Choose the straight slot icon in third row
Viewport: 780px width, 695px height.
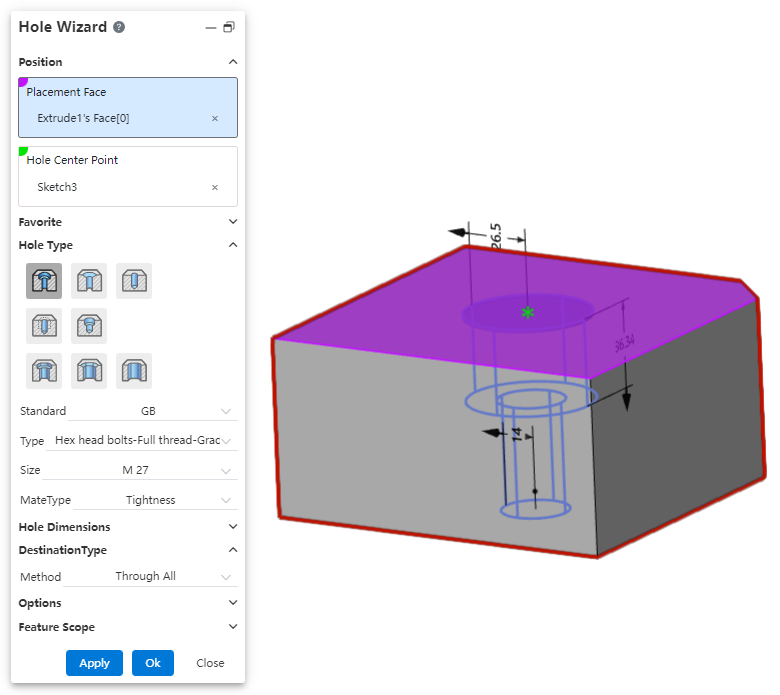pos(134,371)
